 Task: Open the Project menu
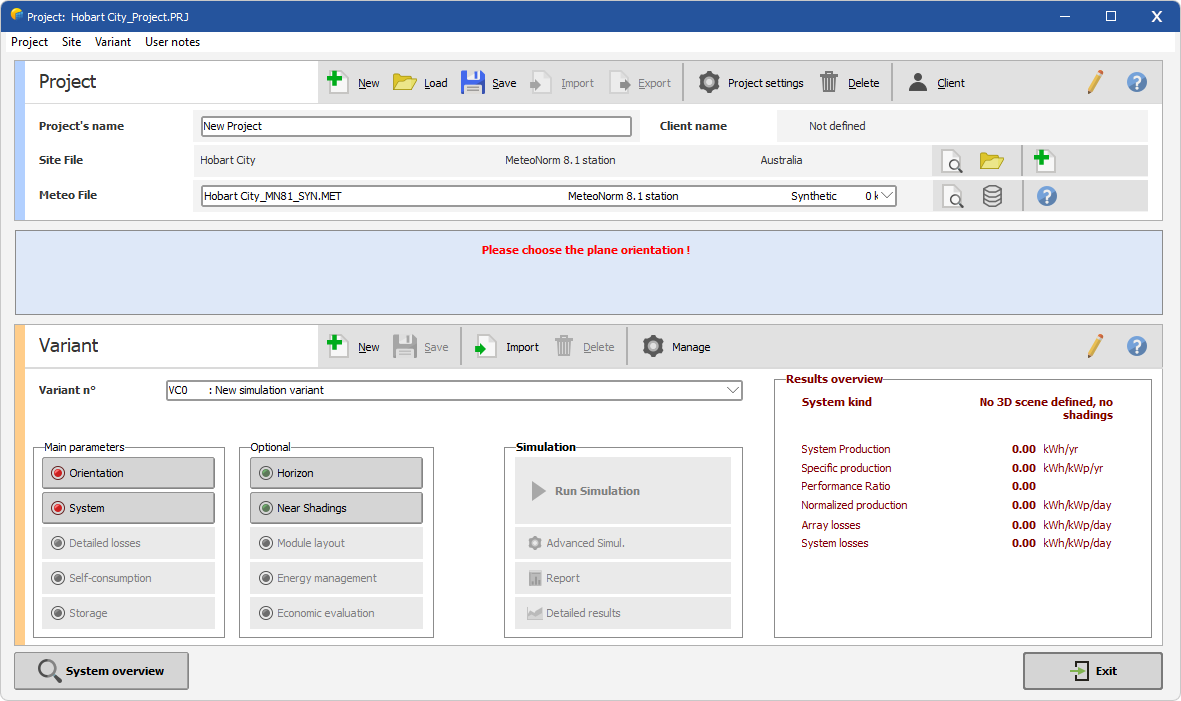click(x=29, y=42)
